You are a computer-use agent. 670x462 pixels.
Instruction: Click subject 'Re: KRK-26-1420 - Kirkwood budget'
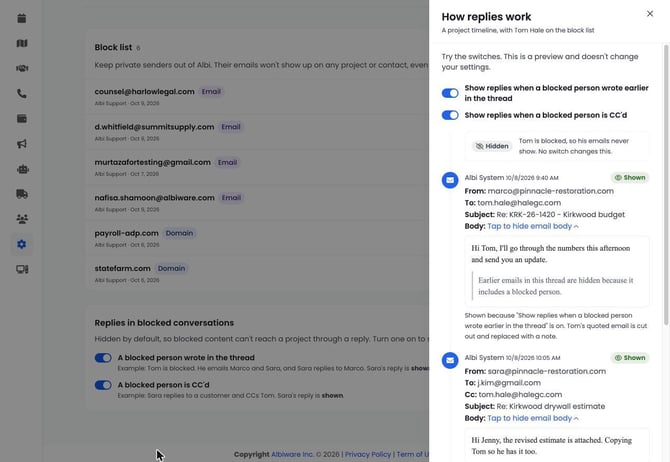point(560,215)
